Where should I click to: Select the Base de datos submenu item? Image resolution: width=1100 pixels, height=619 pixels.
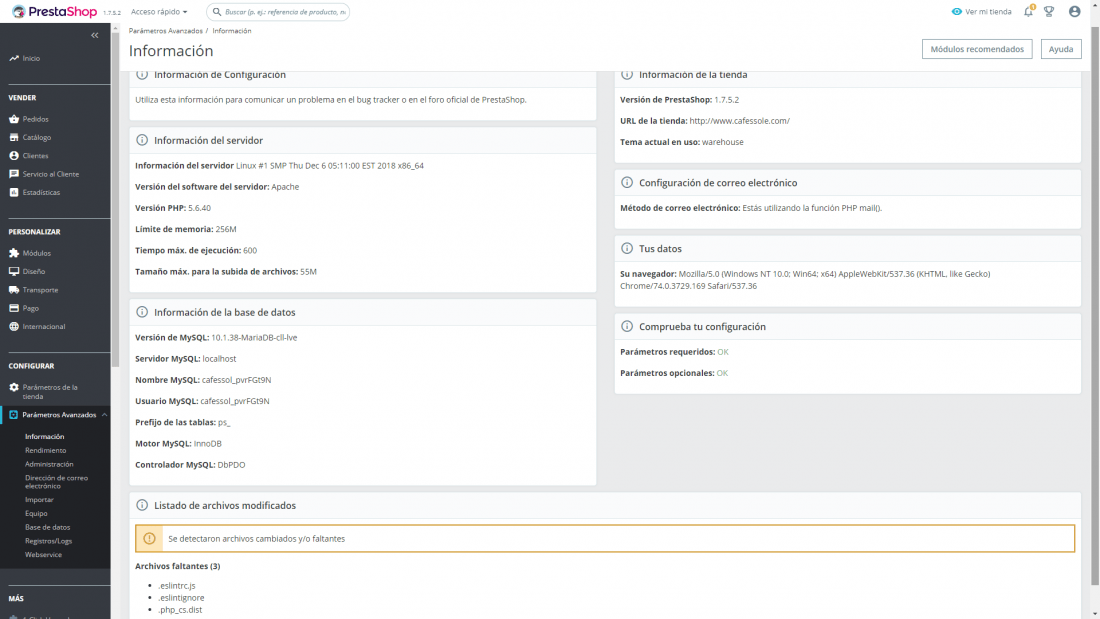[48, 527]
